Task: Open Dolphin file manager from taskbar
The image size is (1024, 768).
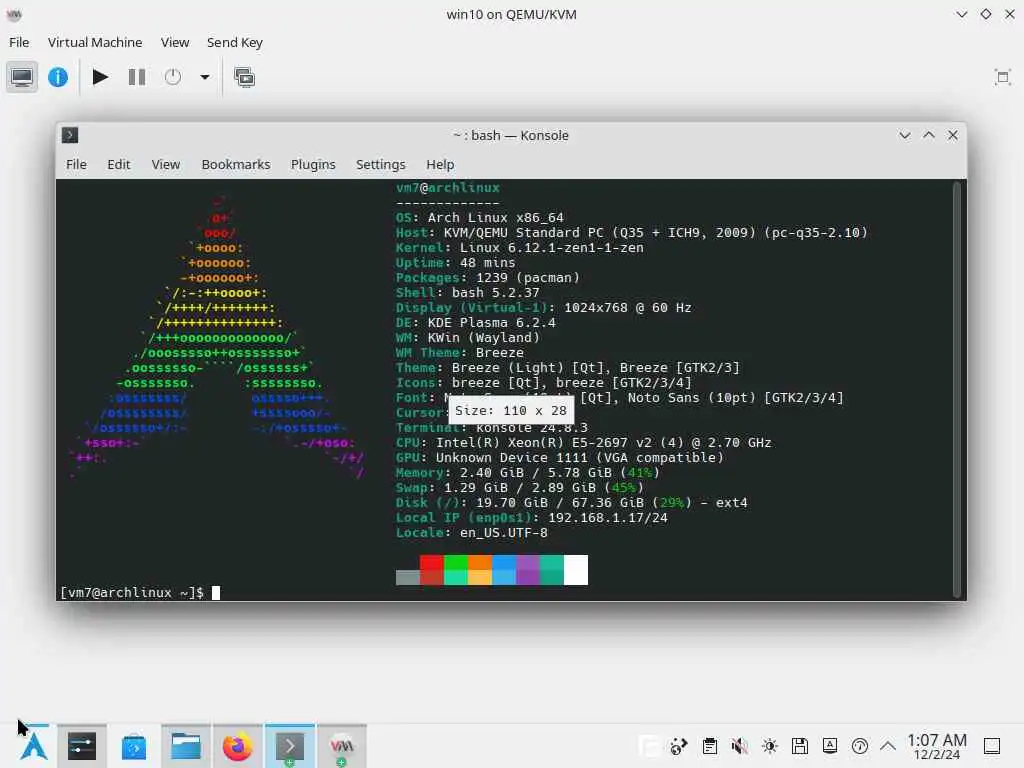Action: (x=186, y=746)
